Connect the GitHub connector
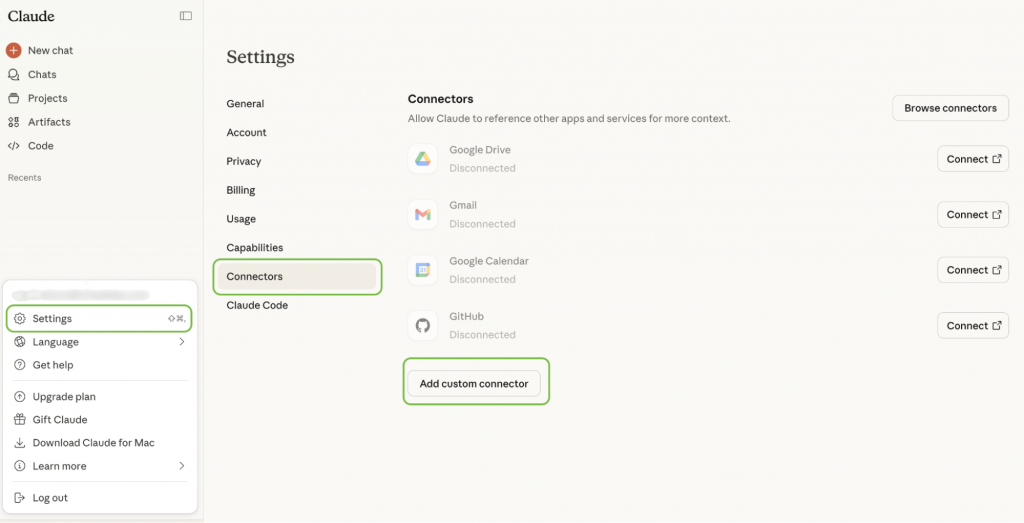Viewport: 1024px width, 523px height. (x=972, y=325)
